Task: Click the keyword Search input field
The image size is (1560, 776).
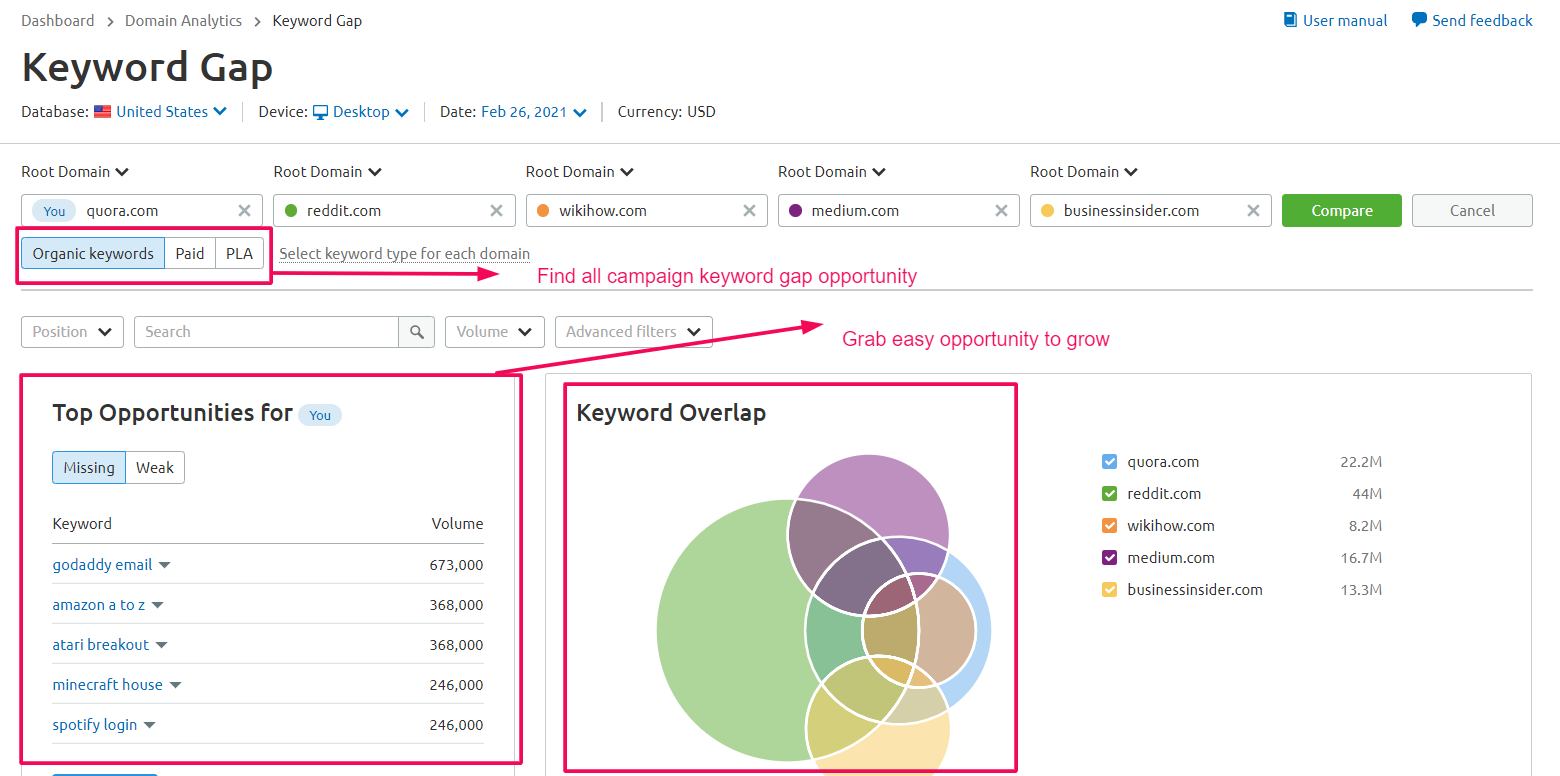Action: (x=266, y=332)
